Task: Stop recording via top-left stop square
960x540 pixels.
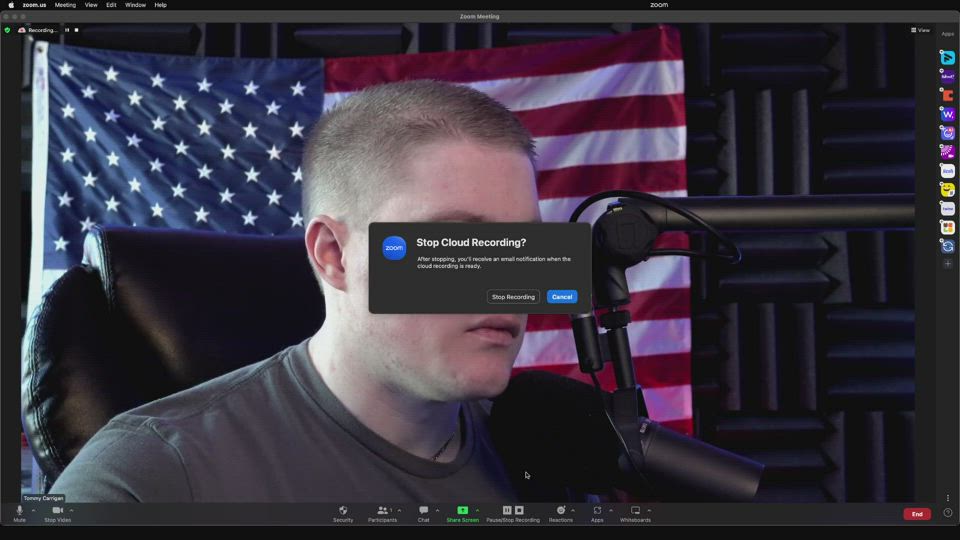Action: click(x=76, y=30)
